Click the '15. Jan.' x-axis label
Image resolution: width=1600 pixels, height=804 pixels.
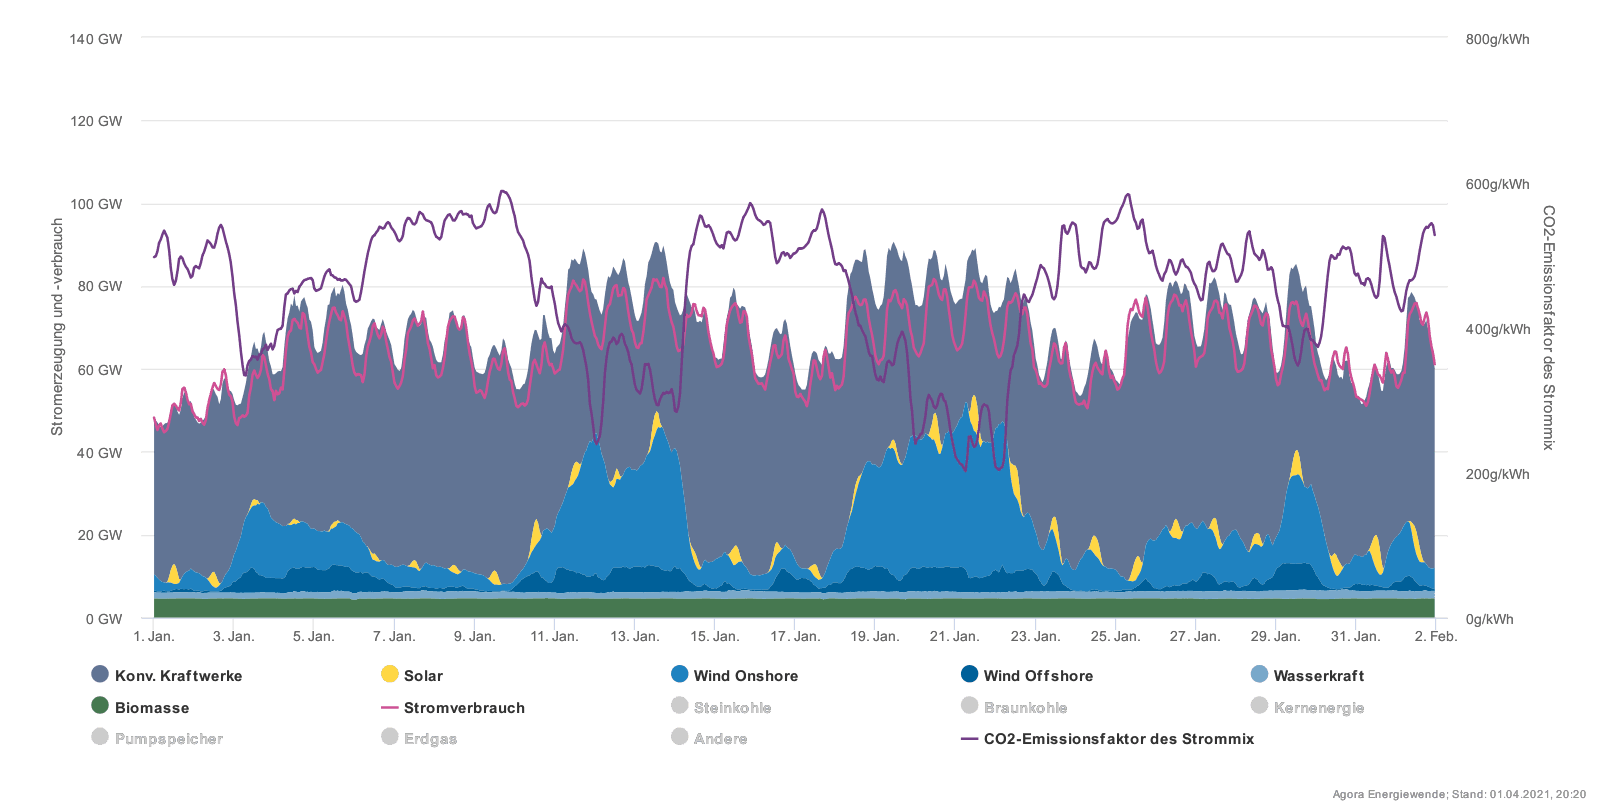(715, 636)
